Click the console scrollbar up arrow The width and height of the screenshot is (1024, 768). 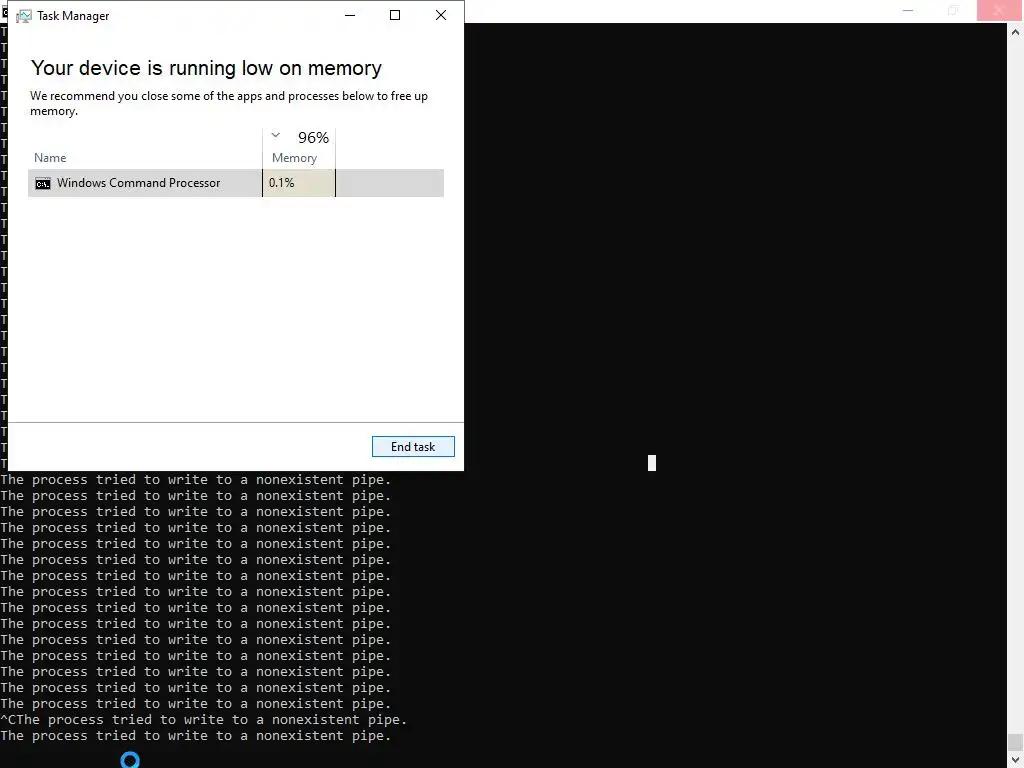click(1016, 31)
